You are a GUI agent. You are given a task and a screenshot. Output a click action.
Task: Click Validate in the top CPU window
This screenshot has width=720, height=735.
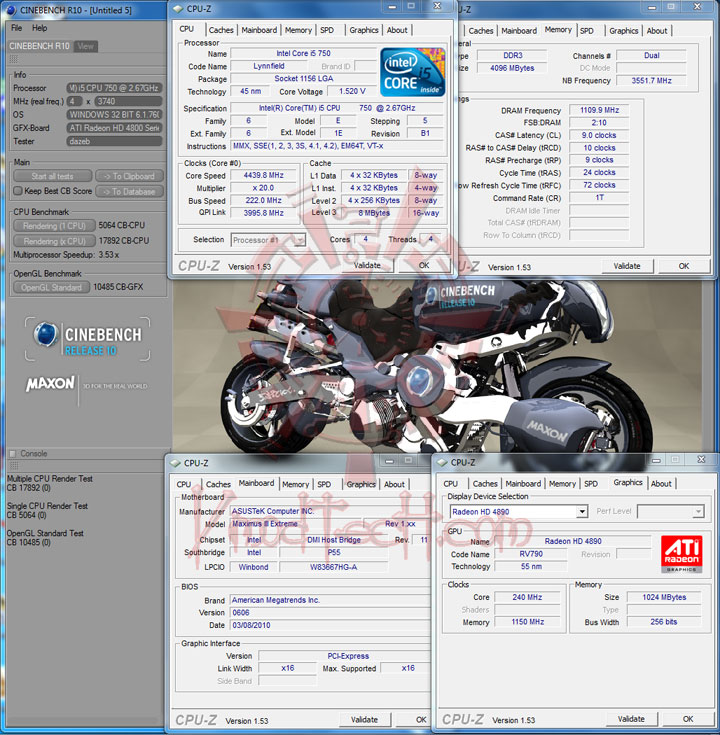tap(367, 265)
